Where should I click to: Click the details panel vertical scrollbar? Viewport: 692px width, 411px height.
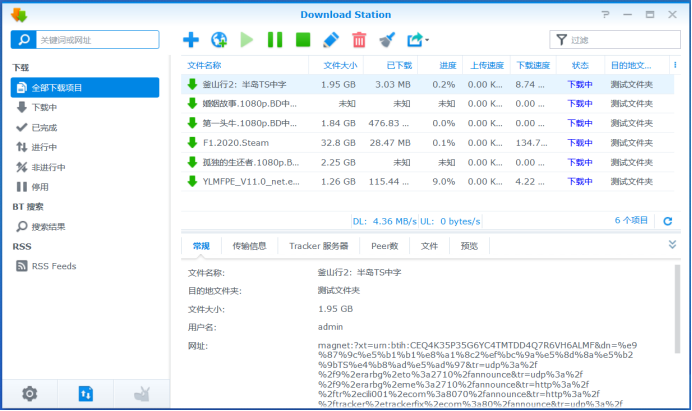pos(677,309)
